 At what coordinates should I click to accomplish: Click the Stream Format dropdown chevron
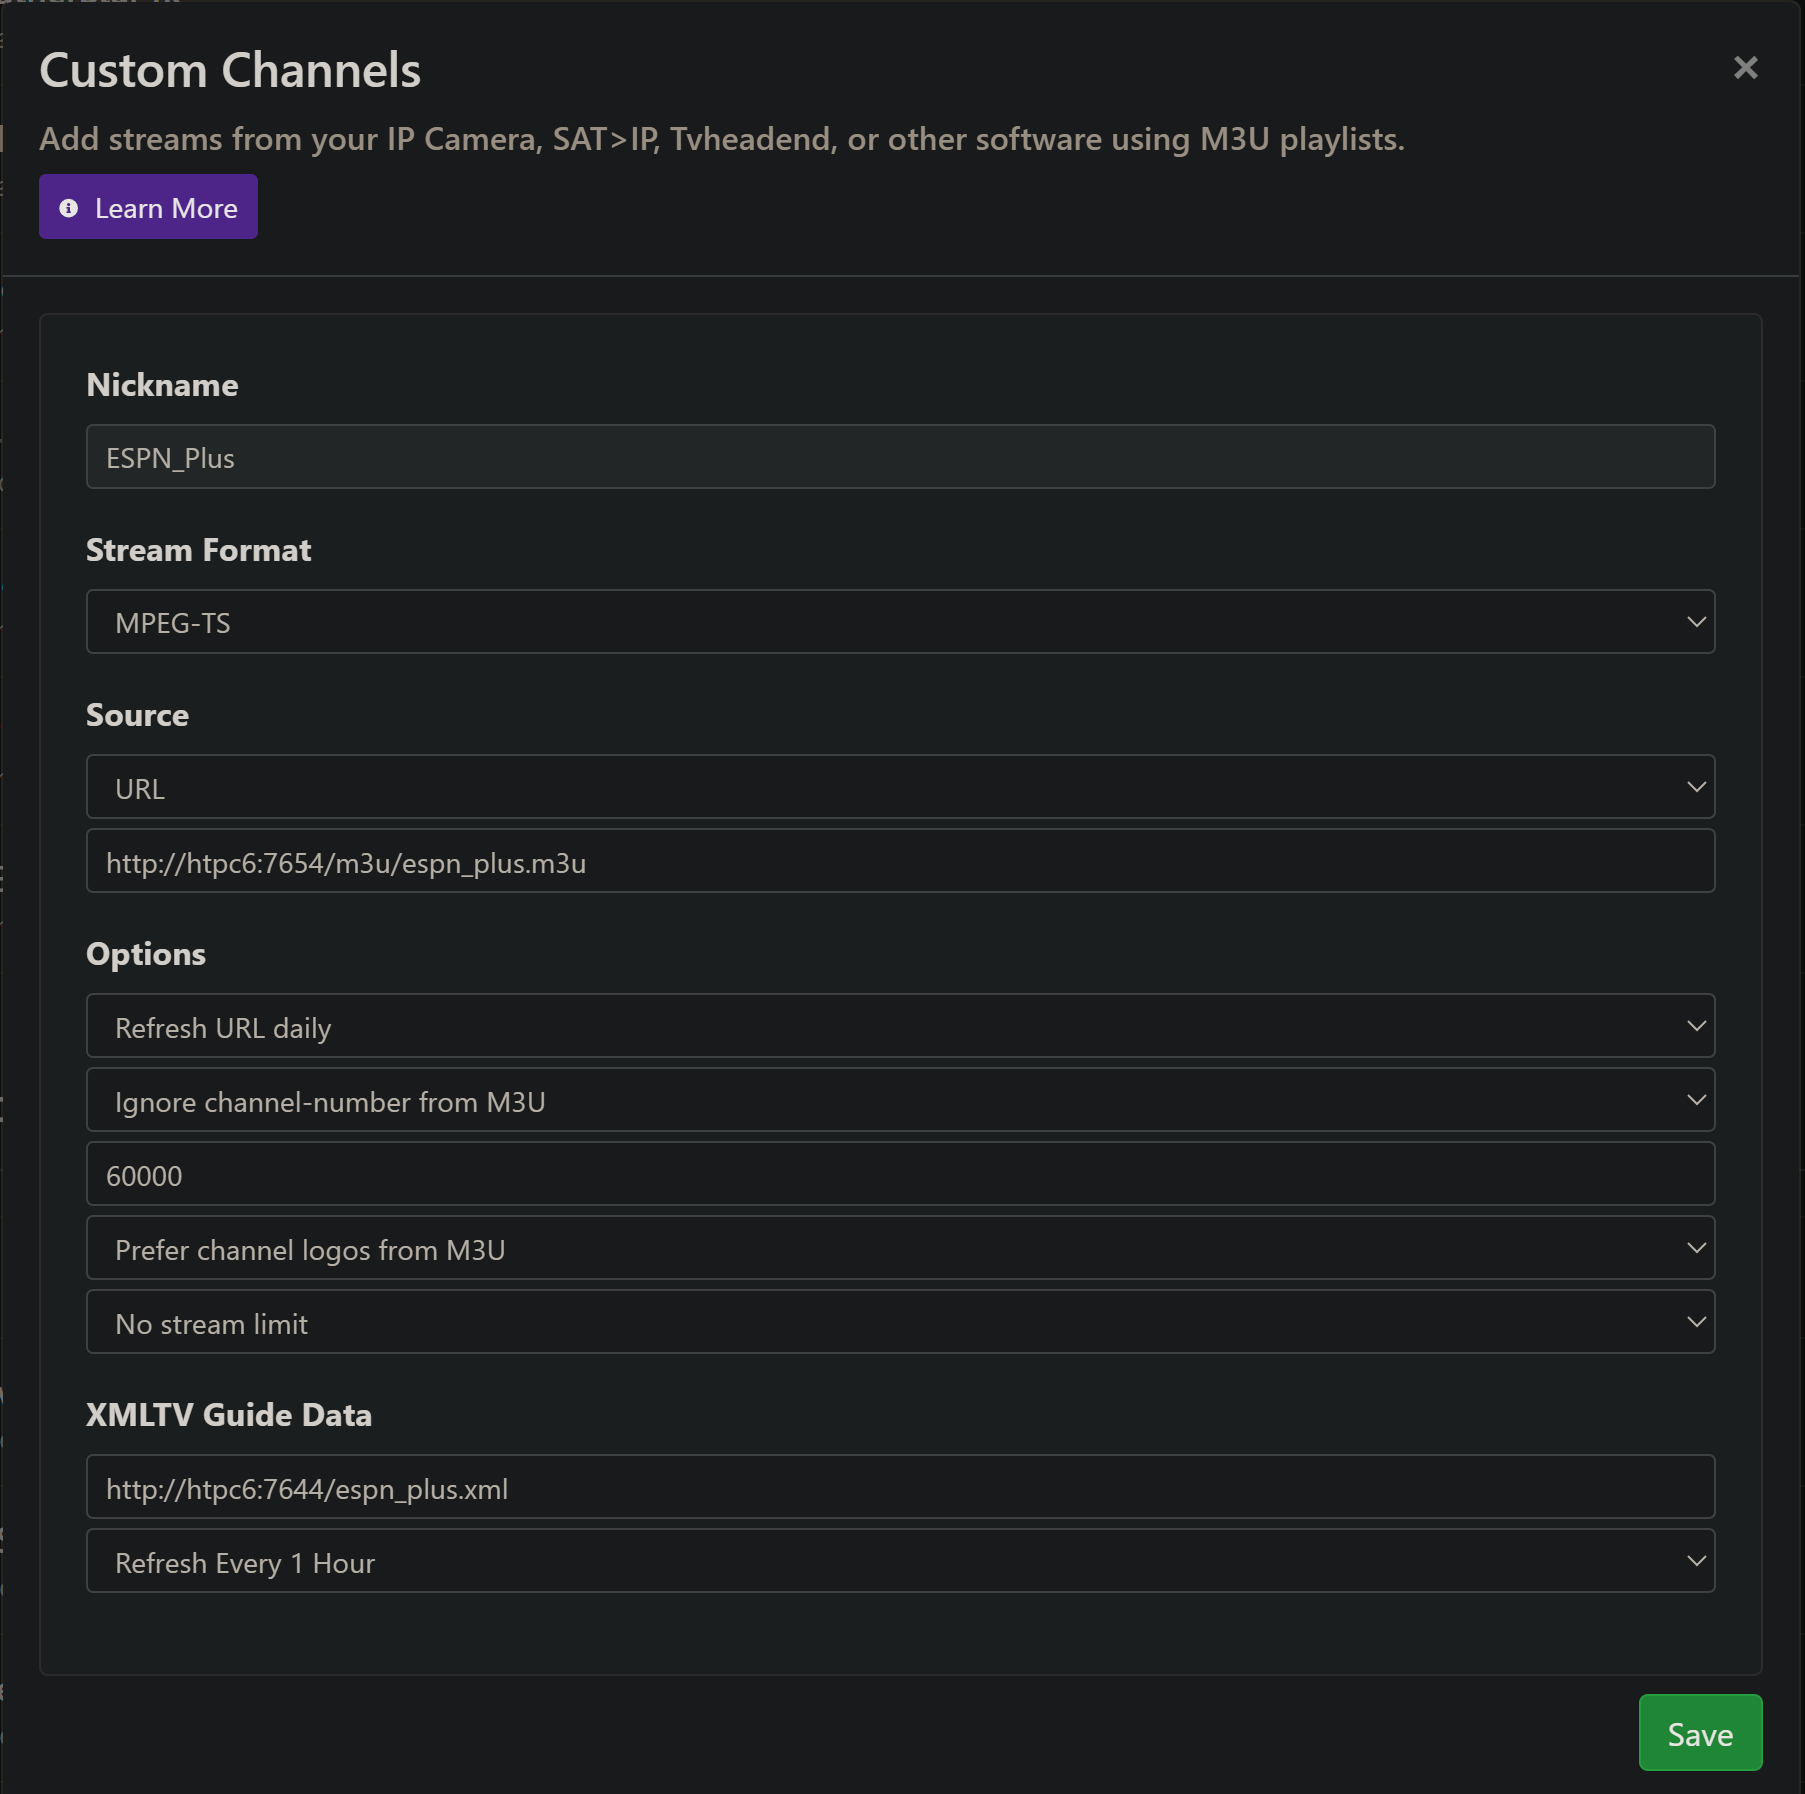click(x=1696, y=622)
